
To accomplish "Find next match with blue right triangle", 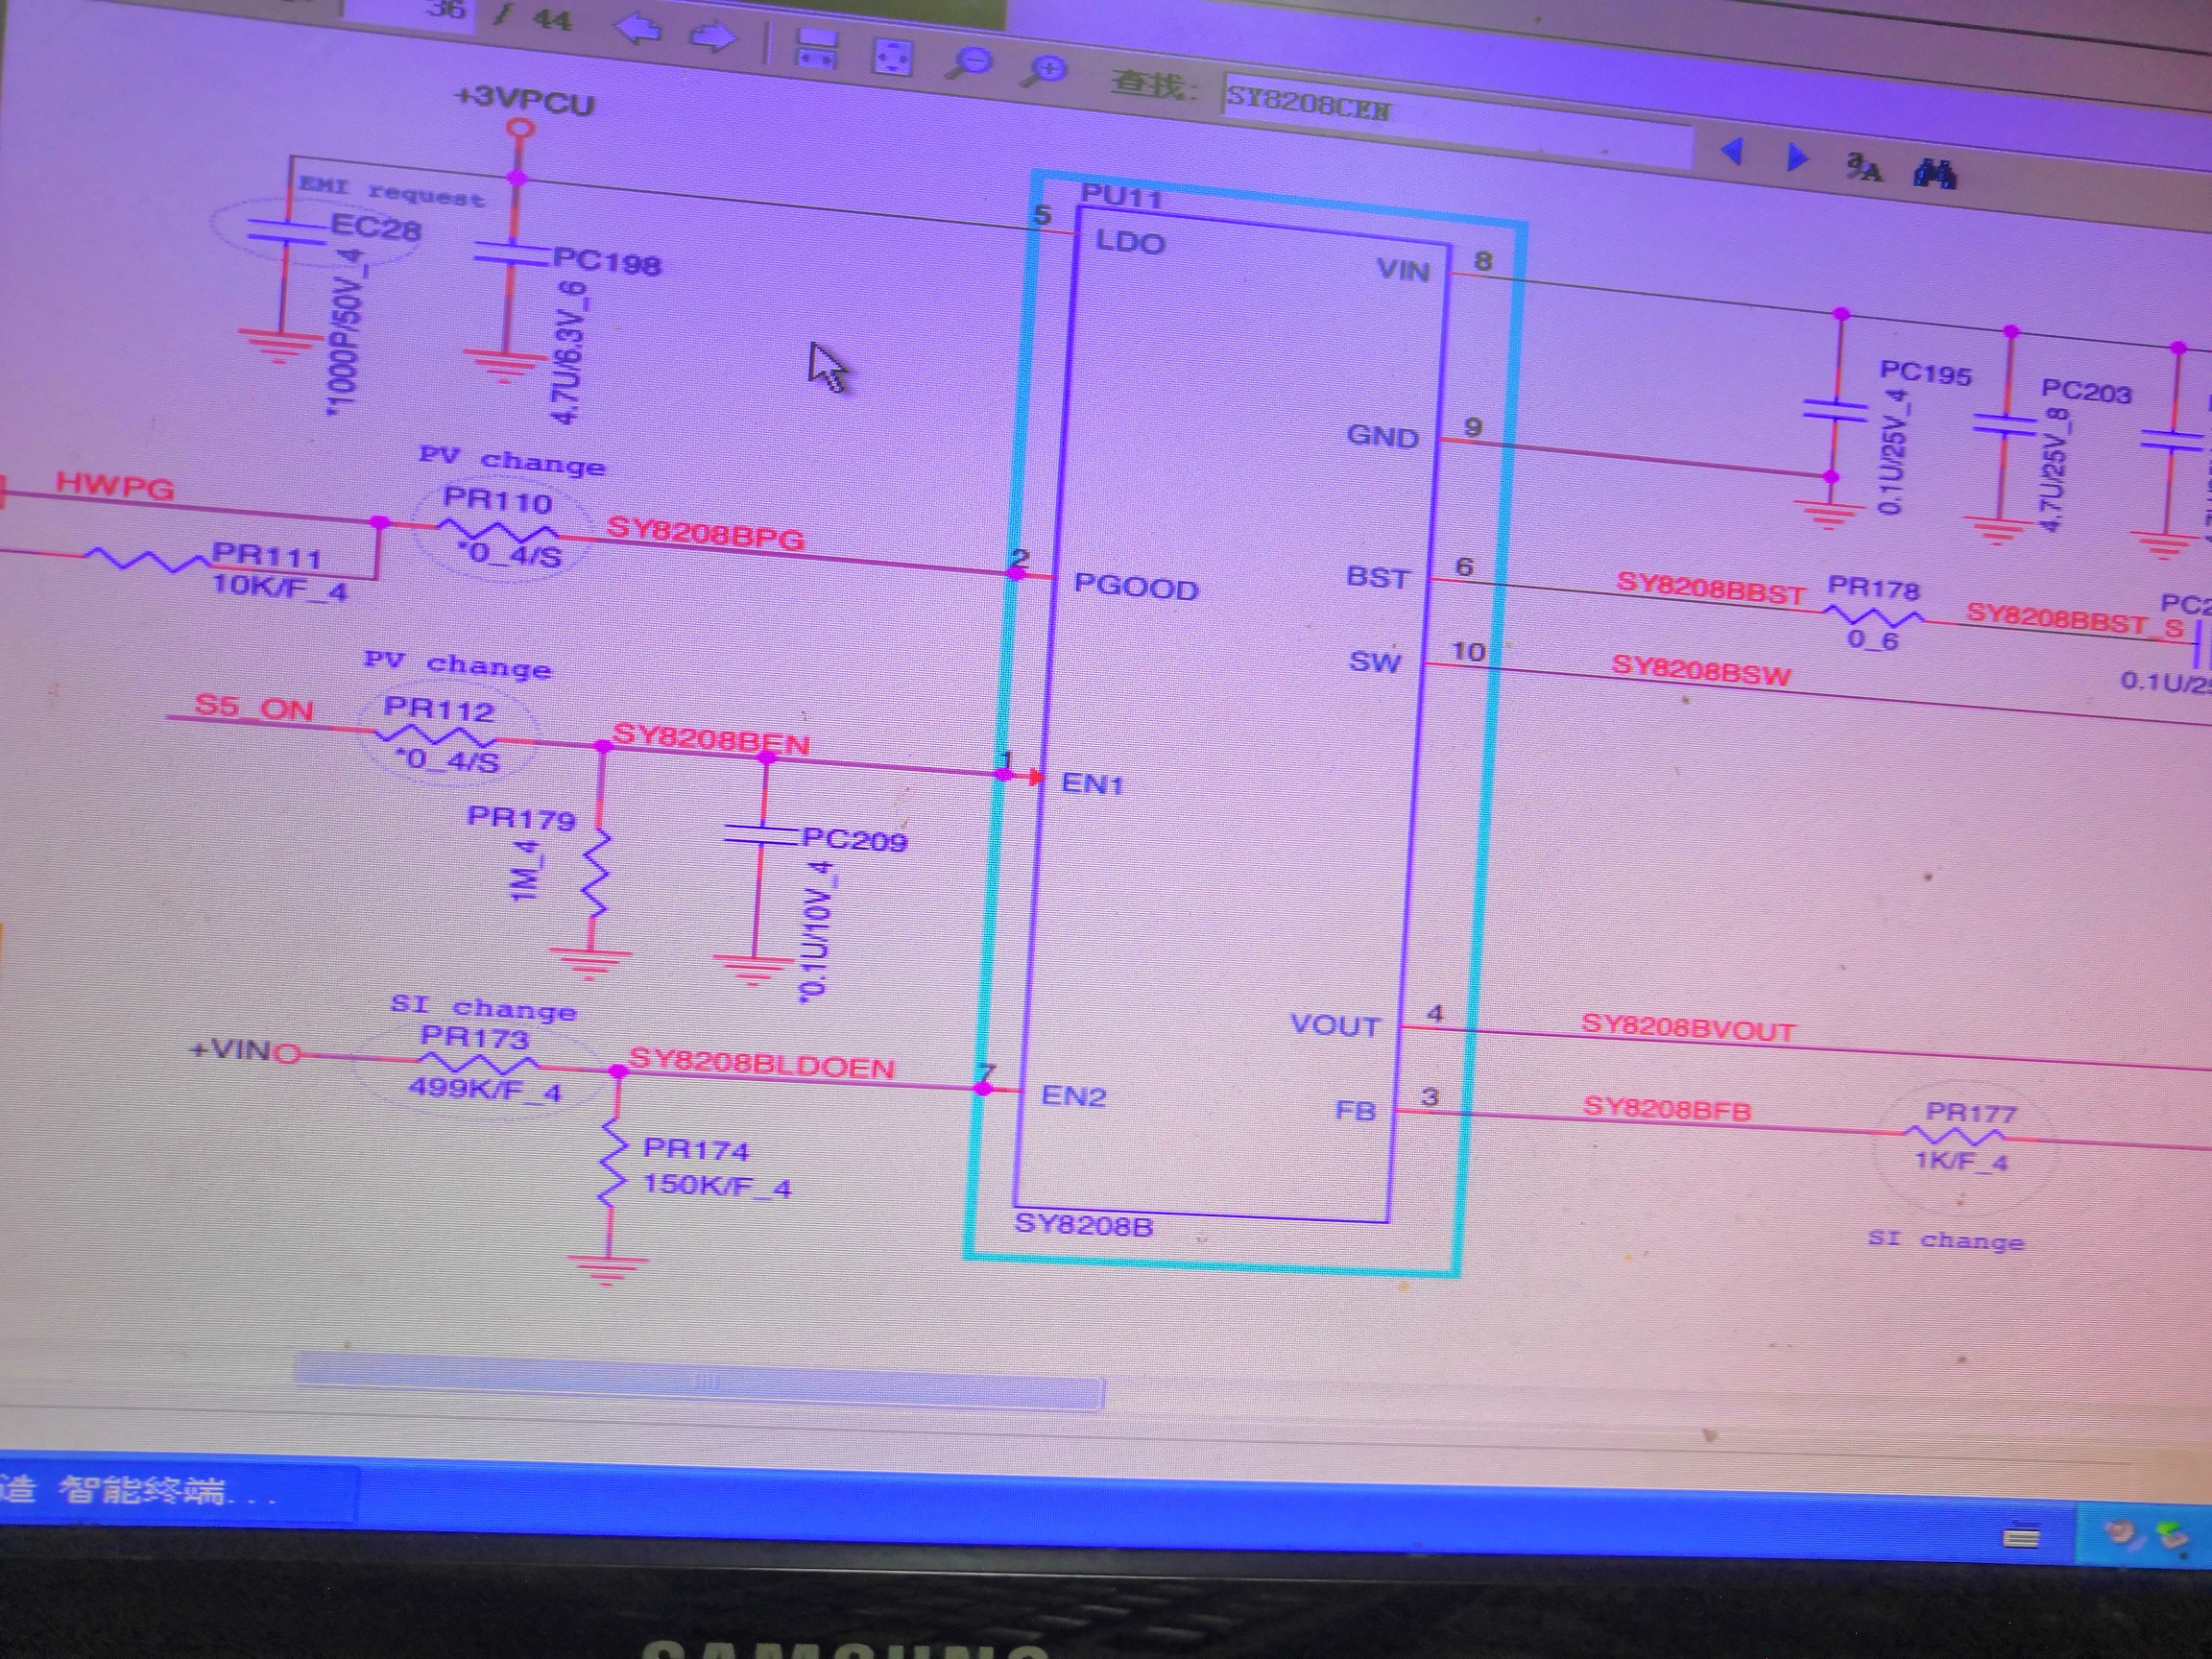I will (1796, 158).
